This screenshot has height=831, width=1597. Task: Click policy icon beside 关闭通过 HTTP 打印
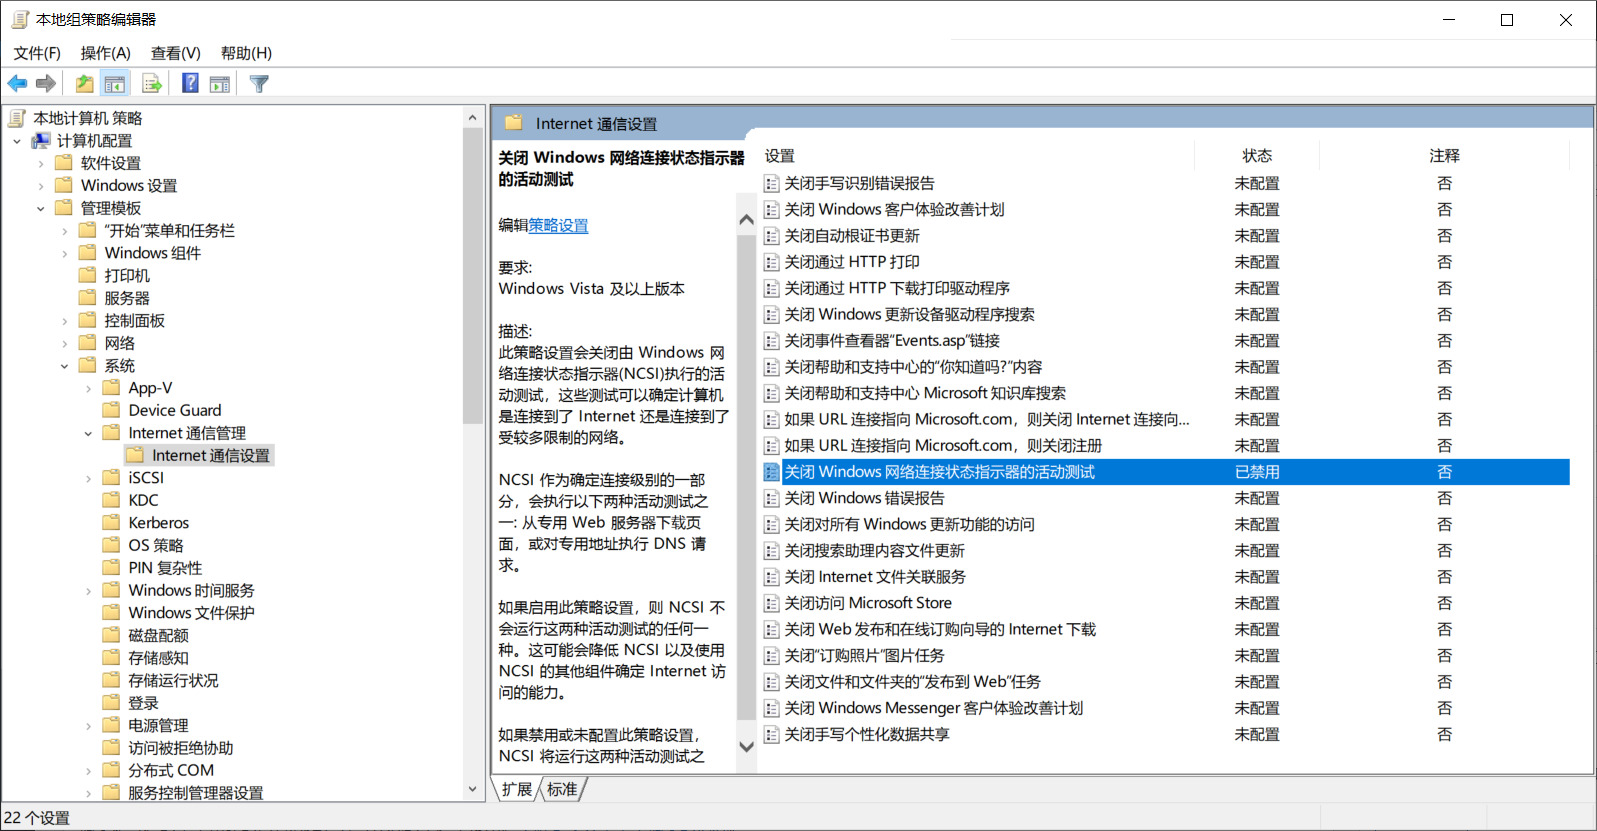pos(772,262)
